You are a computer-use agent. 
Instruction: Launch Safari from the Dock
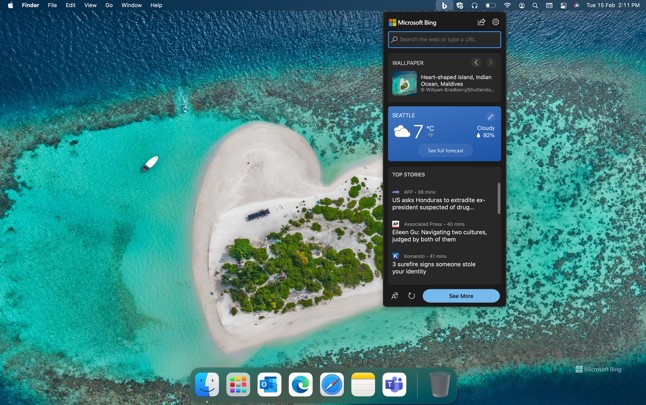click(332, 384)
